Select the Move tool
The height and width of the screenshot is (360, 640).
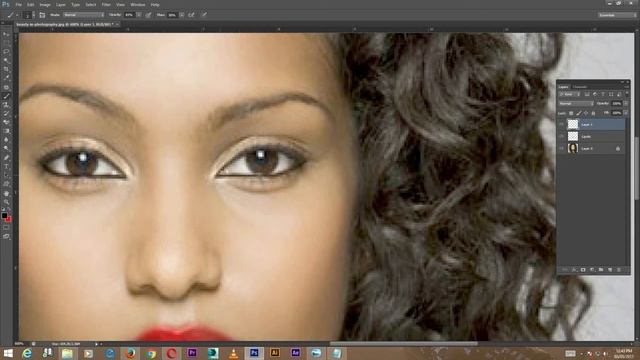coord(6,34)
